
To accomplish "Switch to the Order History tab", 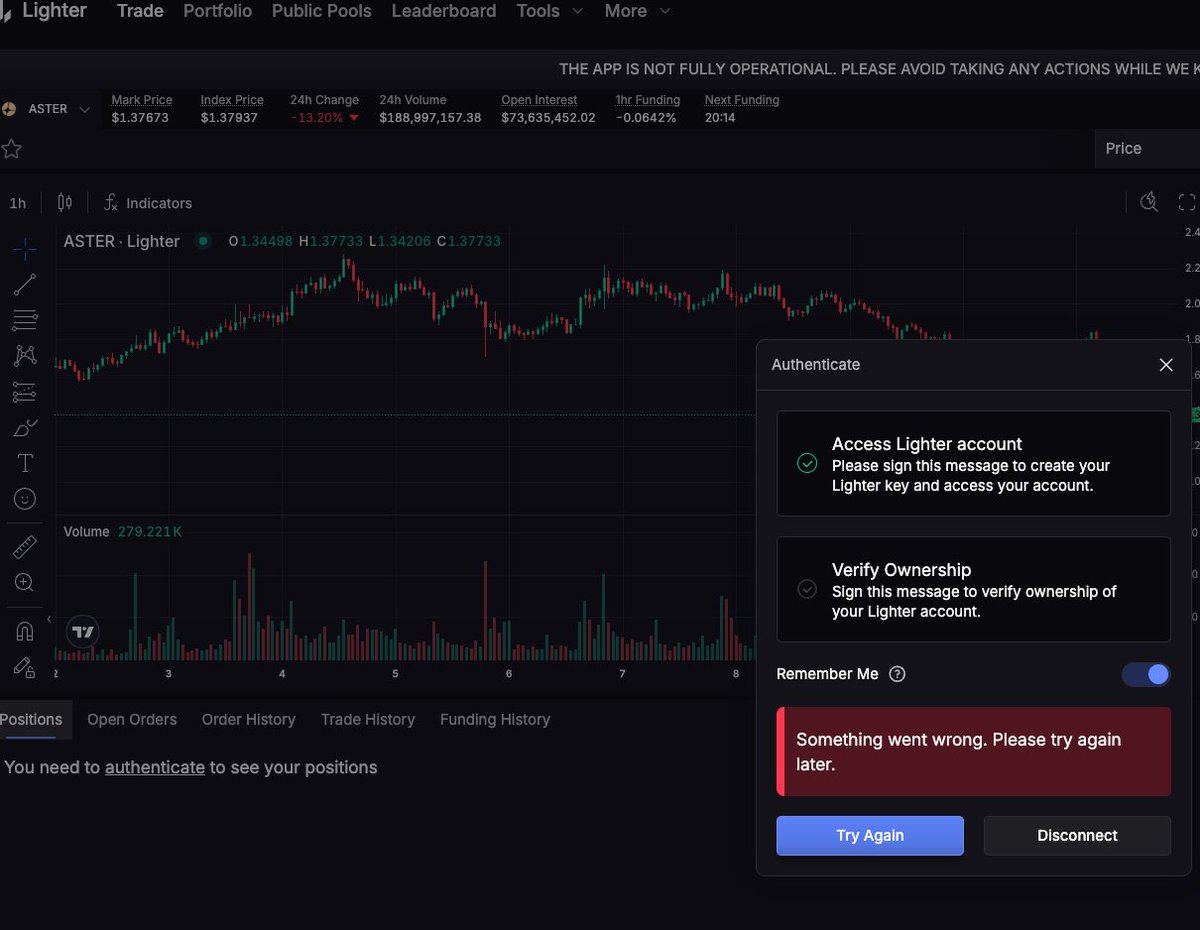I will (249, 719).
